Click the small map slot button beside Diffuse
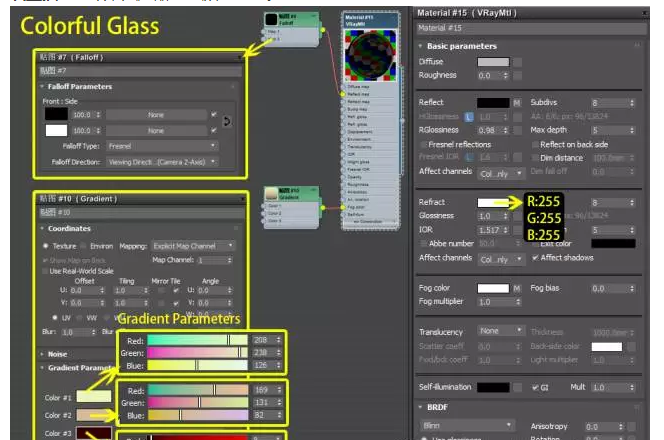This screenshot has height=440, width=664. 517,62
